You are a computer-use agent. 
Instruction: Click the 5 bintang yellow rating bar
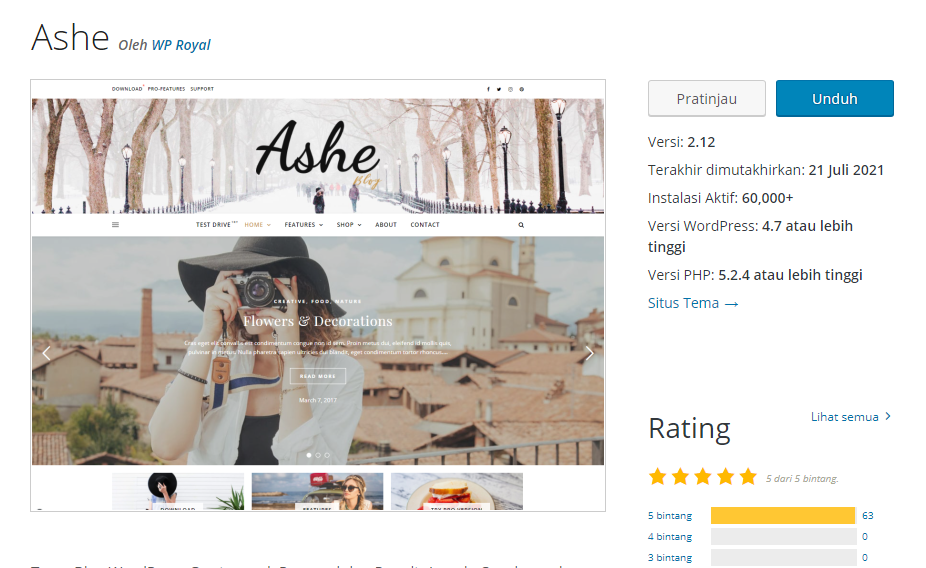point(783,515)
